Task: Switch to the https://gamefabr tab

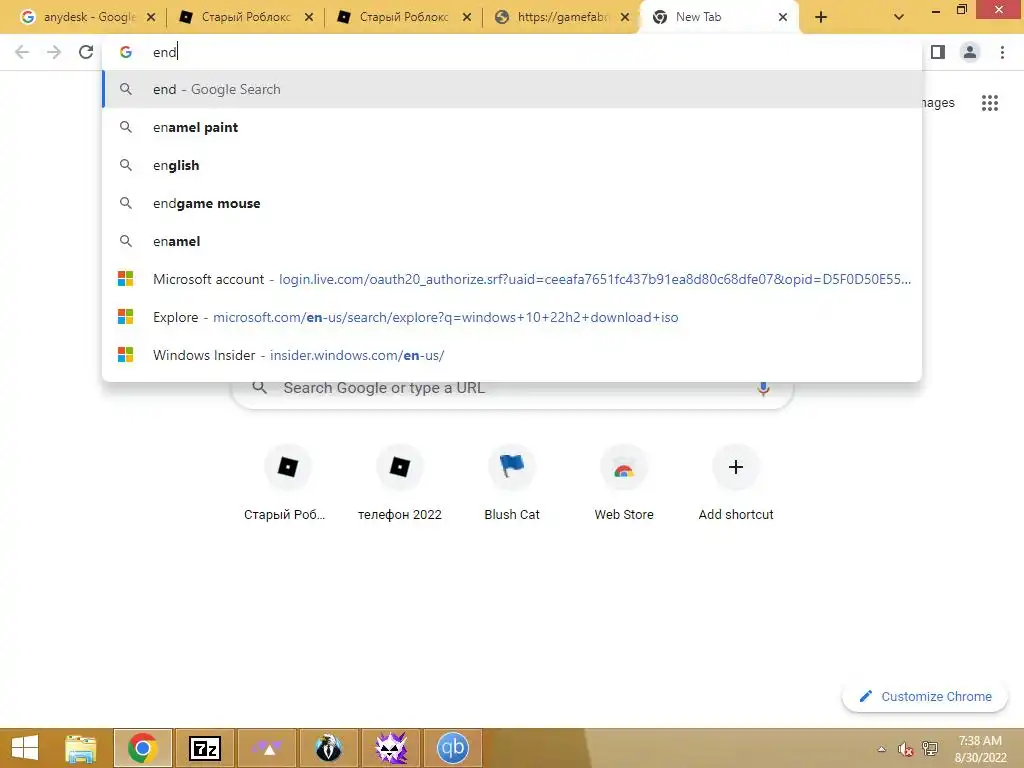Action: (x=562, y=17)
